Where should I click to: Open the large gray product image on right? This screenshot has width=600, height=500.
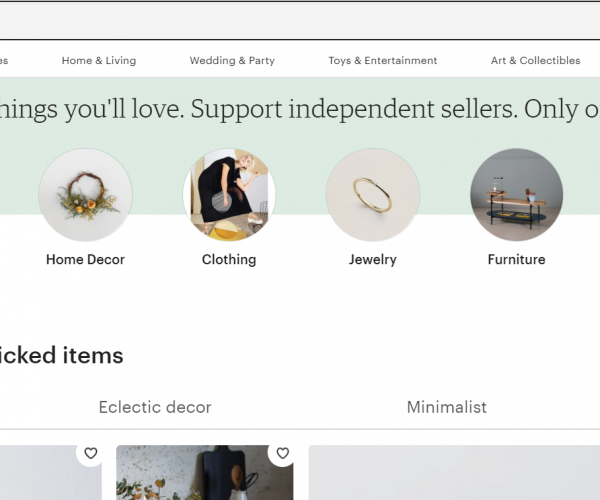pos(454,472)
